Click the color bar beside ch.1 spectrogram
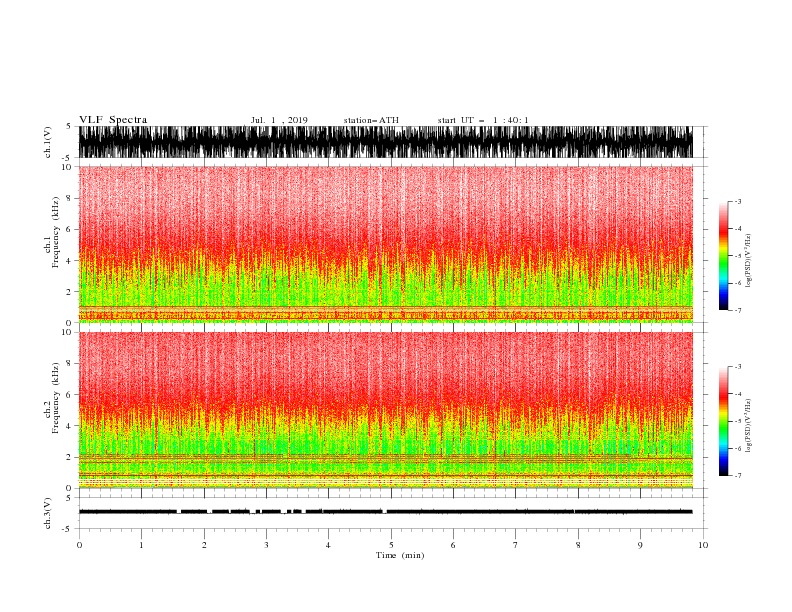Viewport: 792px width, 612px height. tap(723, 256)
